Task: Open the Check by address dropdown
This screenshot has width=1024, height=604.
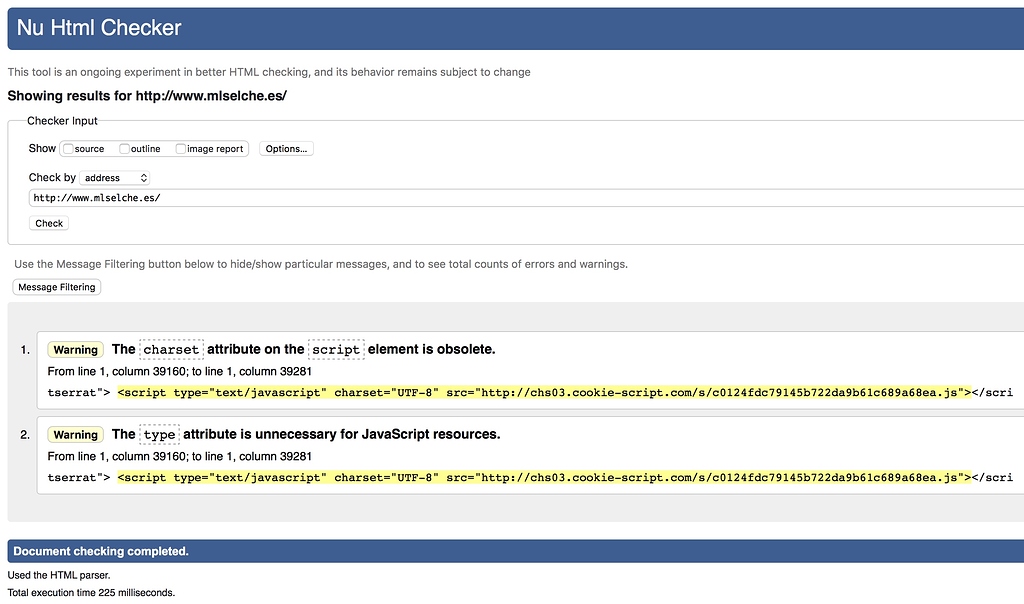Action: click(113, 177)
